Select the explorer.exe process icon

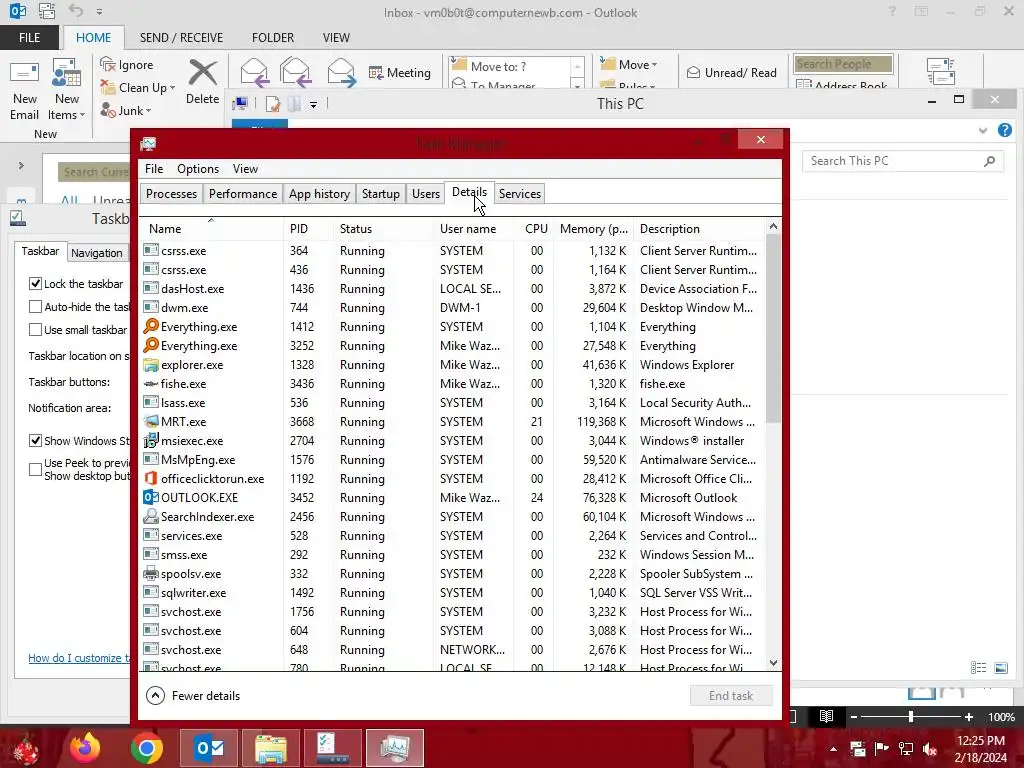(x=151, y=364)
